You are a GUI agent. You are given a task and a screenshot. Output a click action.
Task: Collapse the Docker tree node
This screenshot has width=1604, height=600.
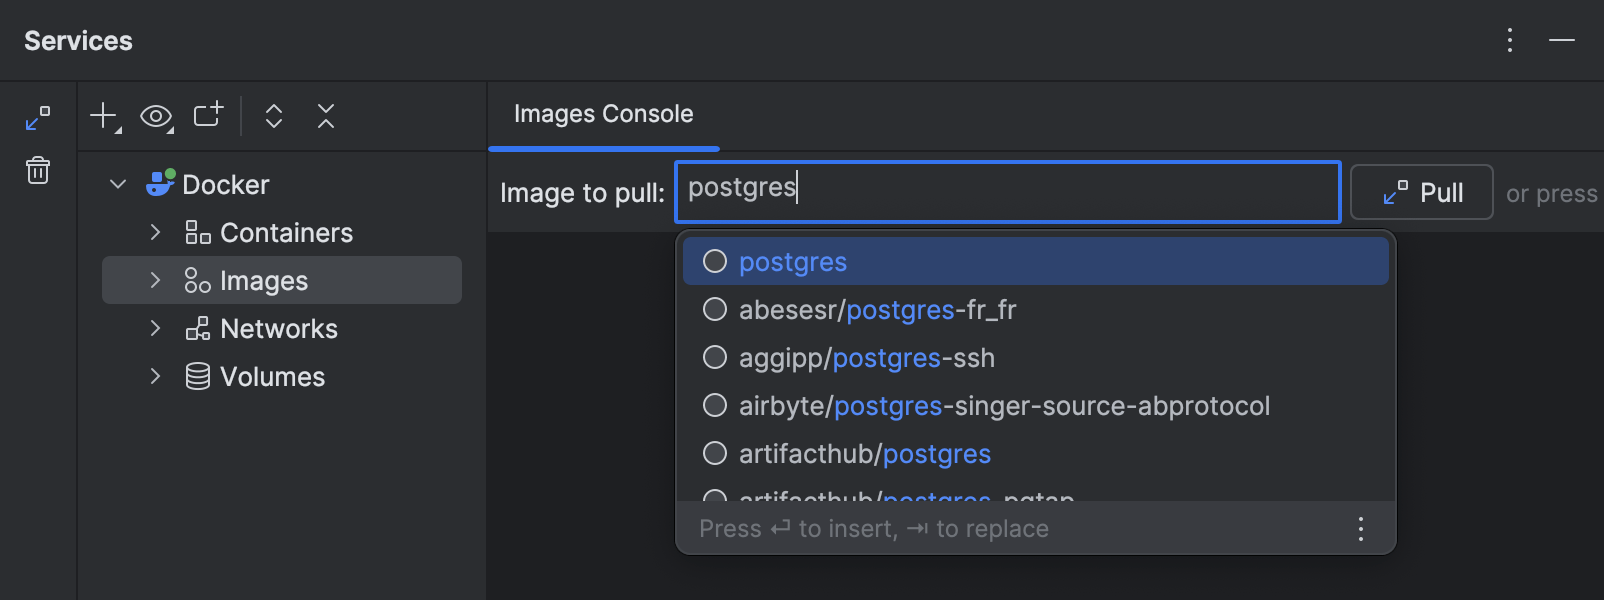pos(117,184)
